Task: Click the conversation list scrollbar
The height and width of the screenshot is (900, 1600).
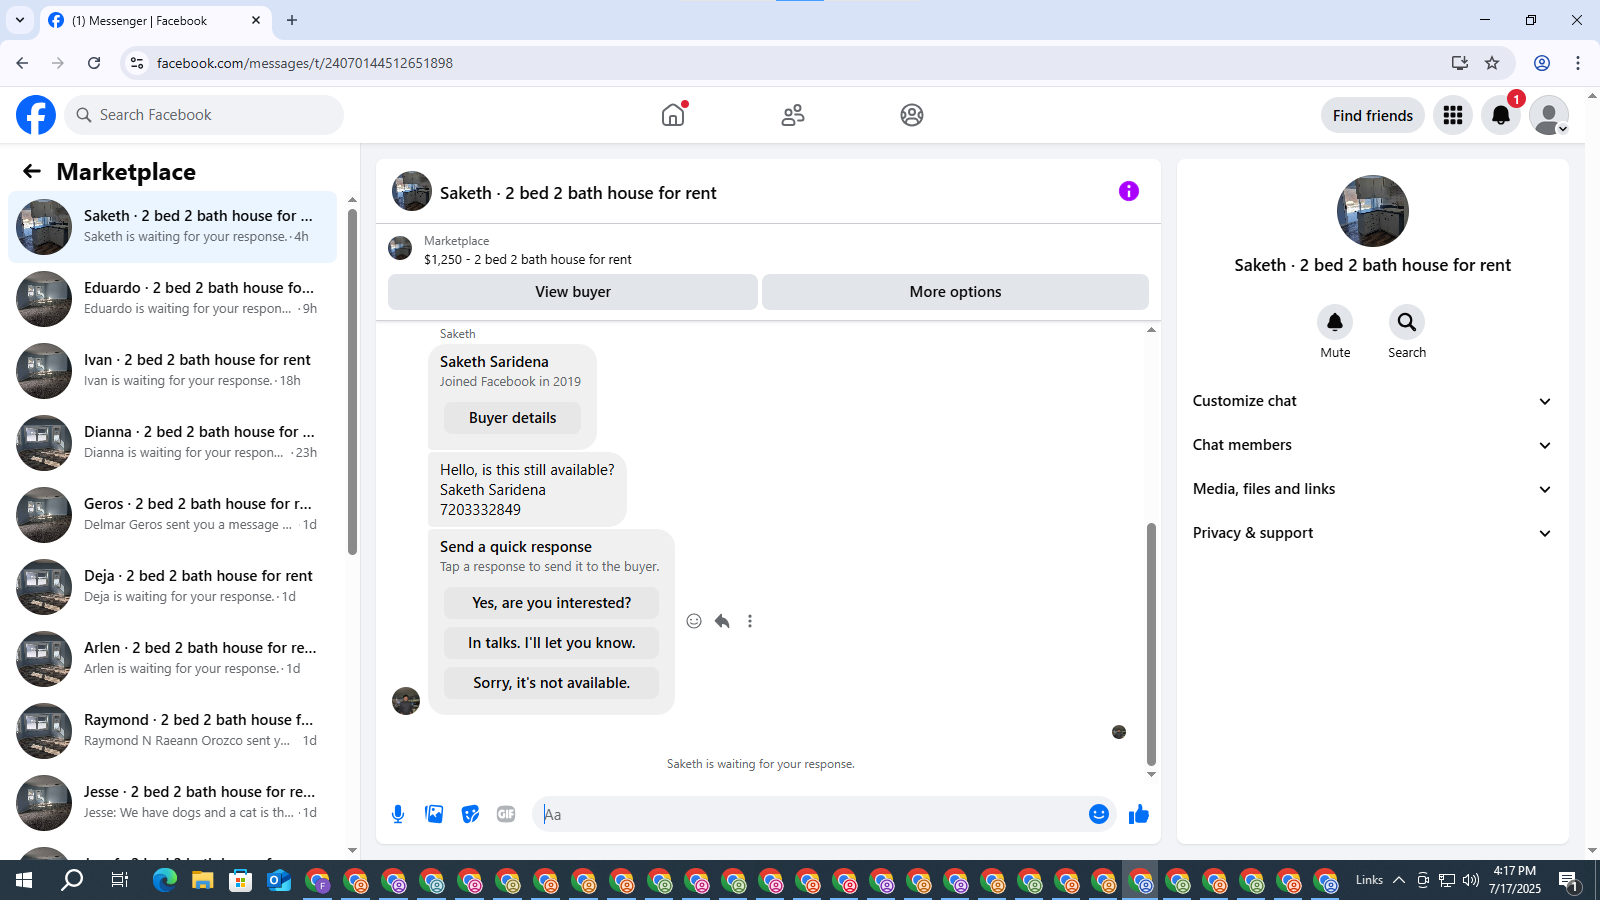Action: [352, 380]
